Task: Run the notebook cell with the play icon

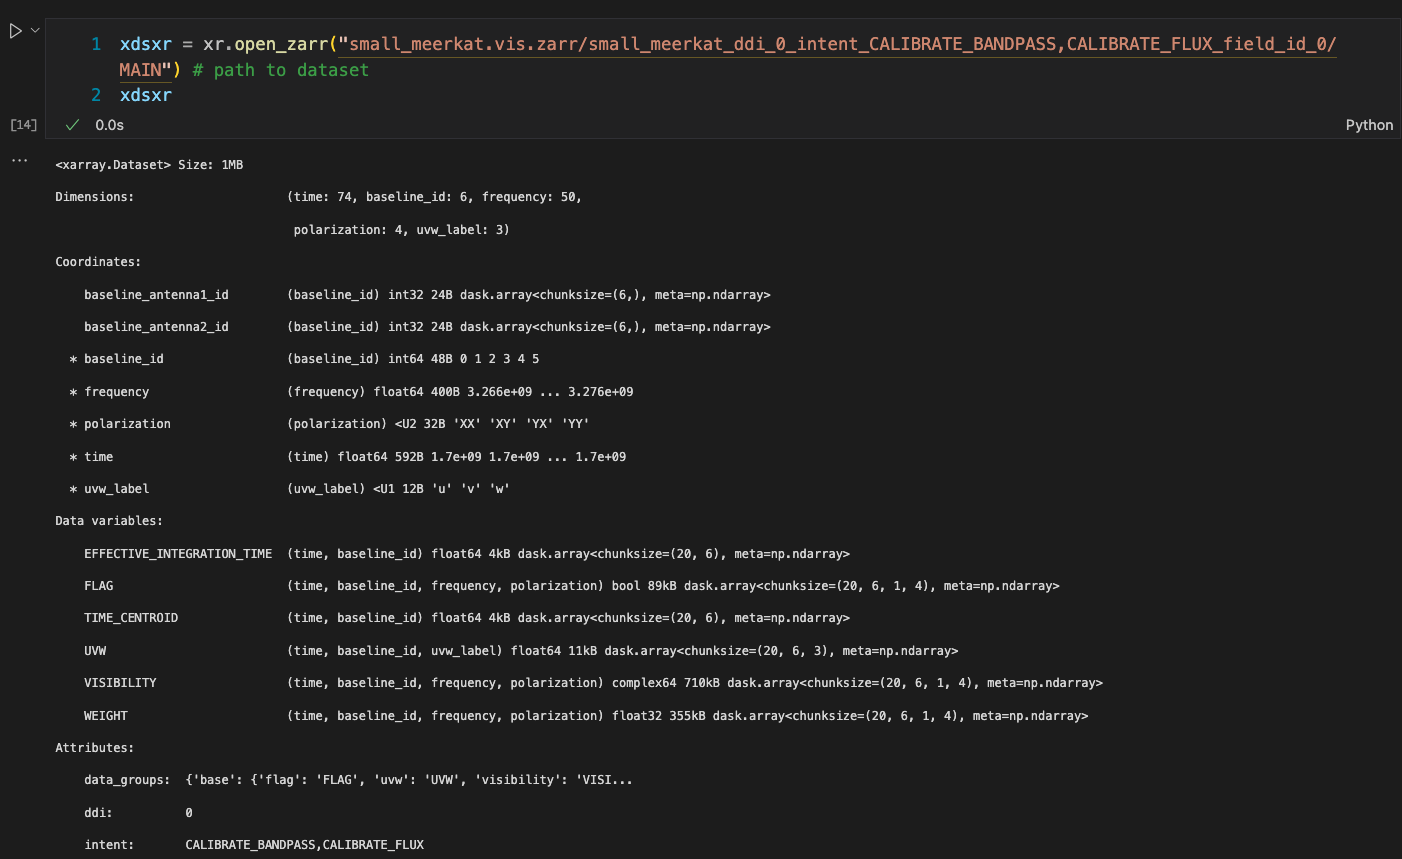Action: click(x=15, y=31)
